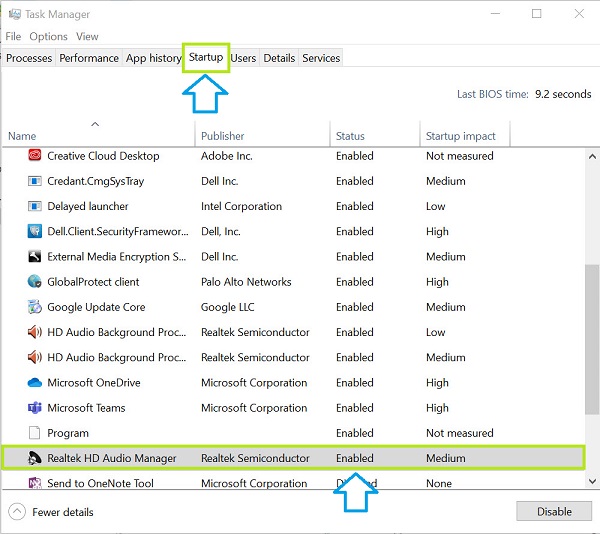
Task: Click the Send to OneNote Tool icon
Action: click(35, 484)
